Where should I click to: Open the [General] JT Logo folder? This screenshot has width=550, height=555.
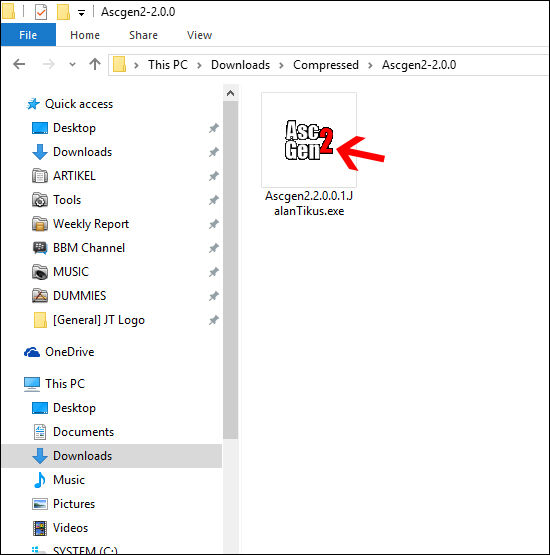coord(99,320)
